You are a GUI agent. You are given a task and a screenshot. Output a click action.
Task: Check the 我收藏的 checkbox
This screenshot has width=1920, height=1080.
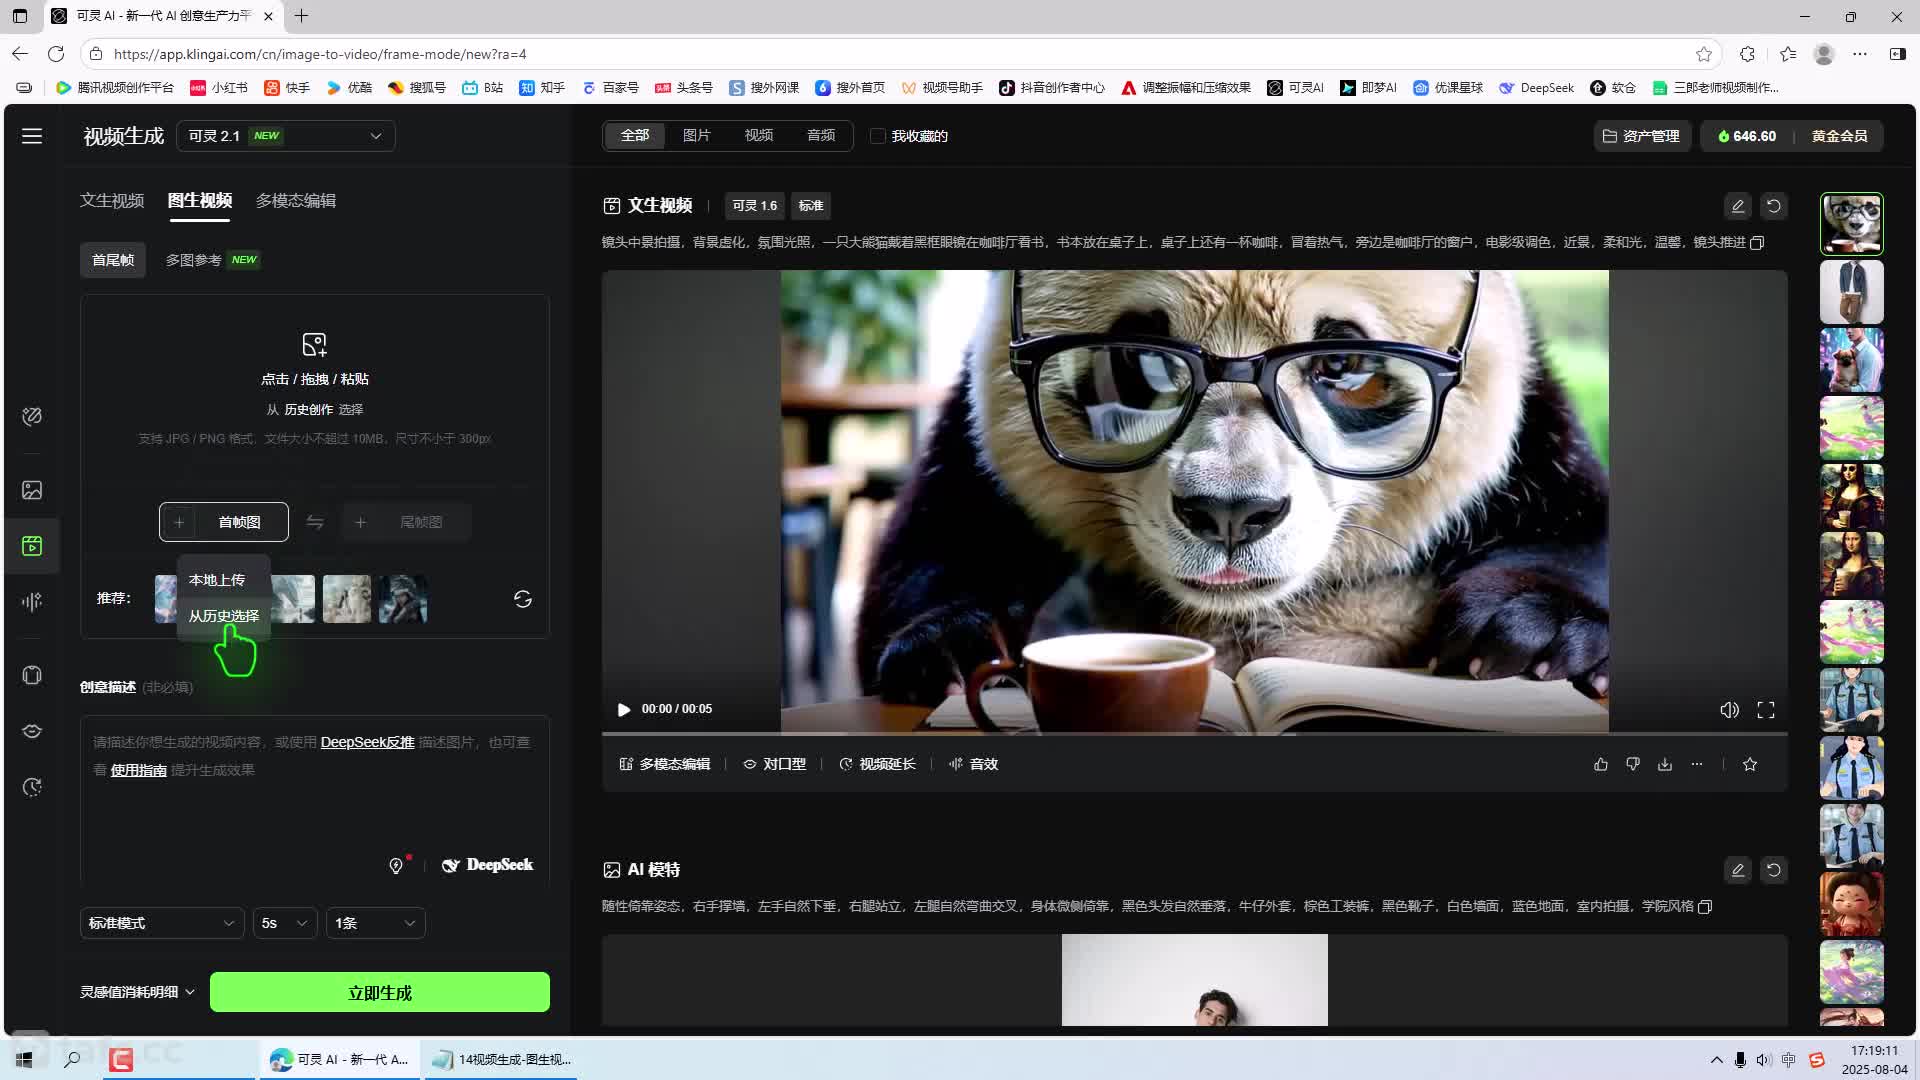click(x=878, y=136)
